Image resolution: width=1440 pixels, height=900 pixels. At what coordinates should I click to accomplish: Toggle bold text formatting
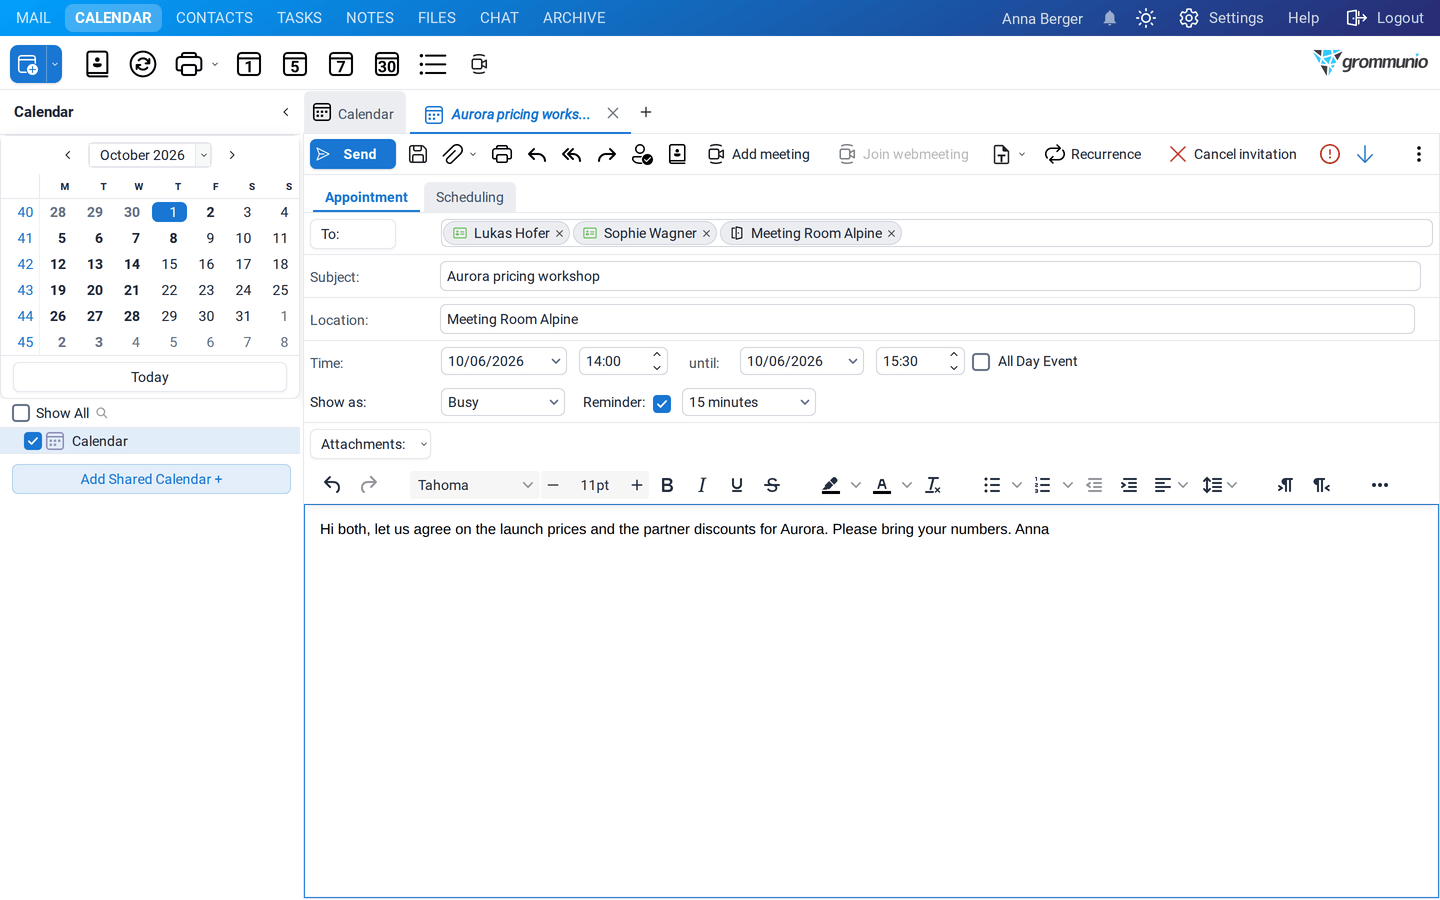667,485
